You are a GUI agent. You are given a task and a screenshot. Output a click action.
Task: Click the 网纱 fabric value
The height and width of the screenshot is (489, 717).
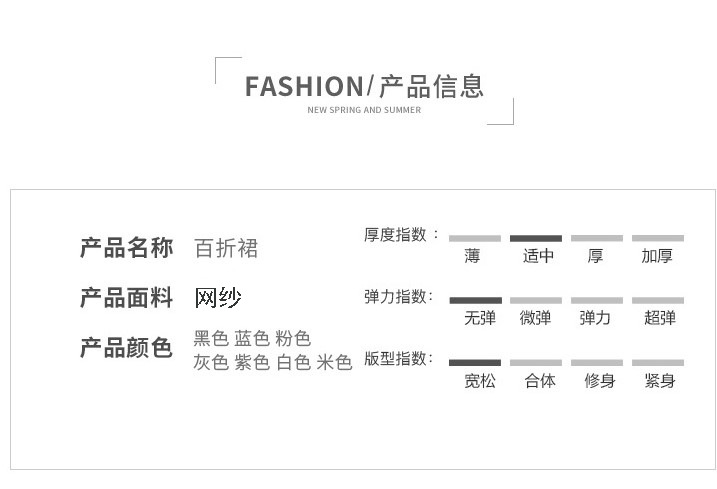[218, 298]
